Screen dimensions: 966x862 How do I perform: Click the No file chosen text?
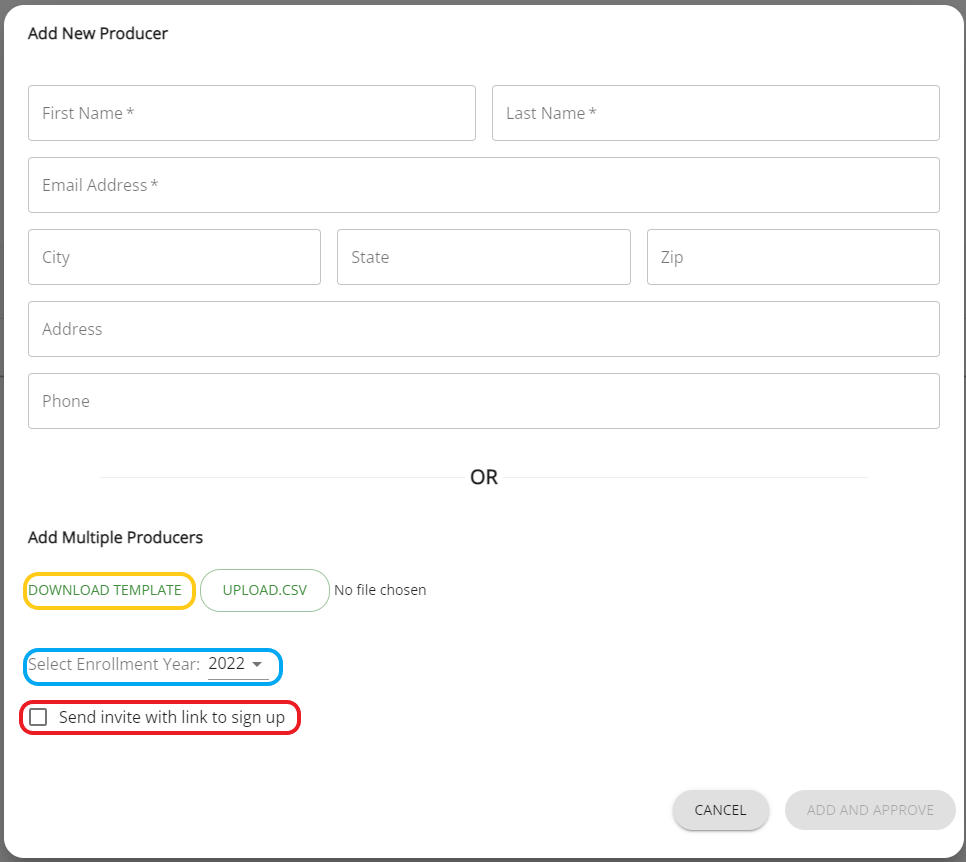[x=380, y=590]
